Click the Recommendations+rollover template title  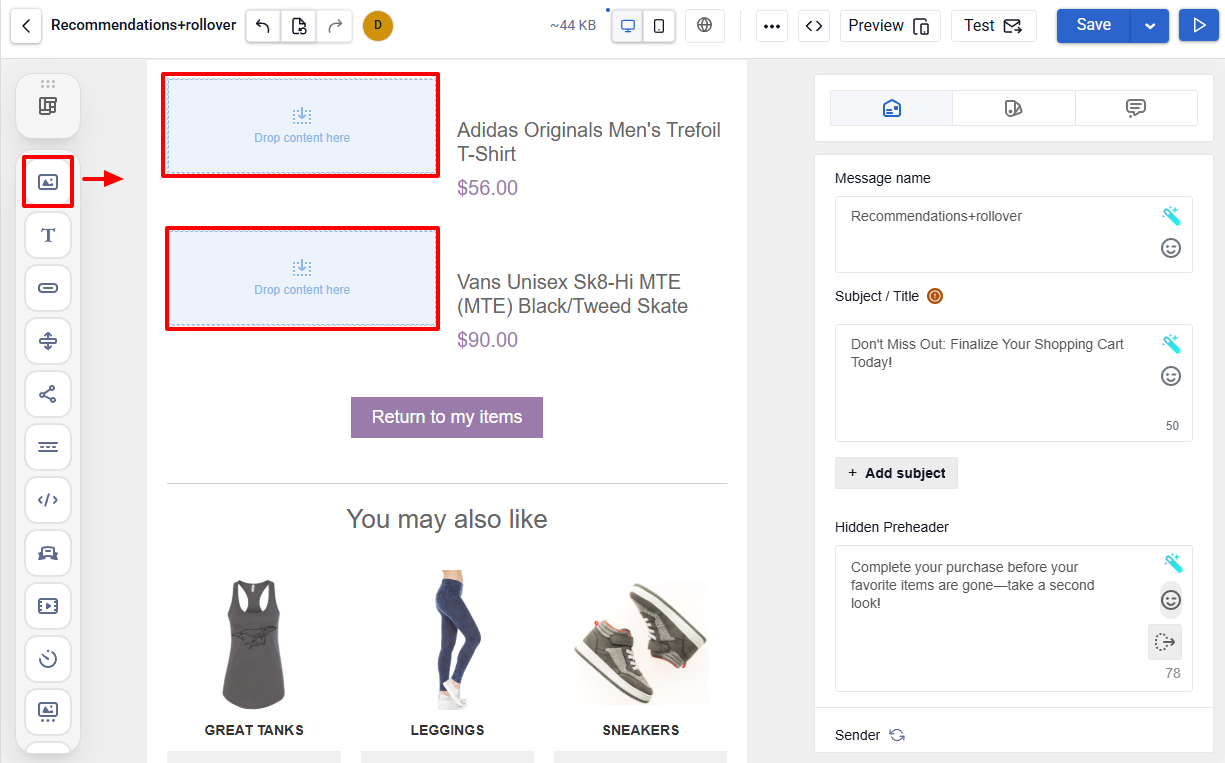pyautogui.click(x=144, y=25)
